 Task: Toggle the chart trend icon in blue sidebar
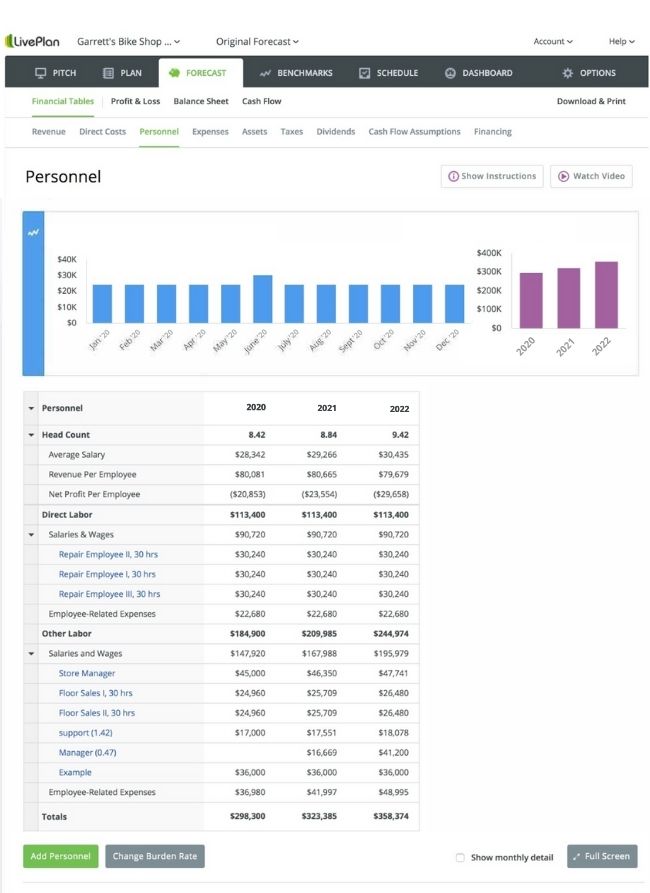[x=33, y=232]
